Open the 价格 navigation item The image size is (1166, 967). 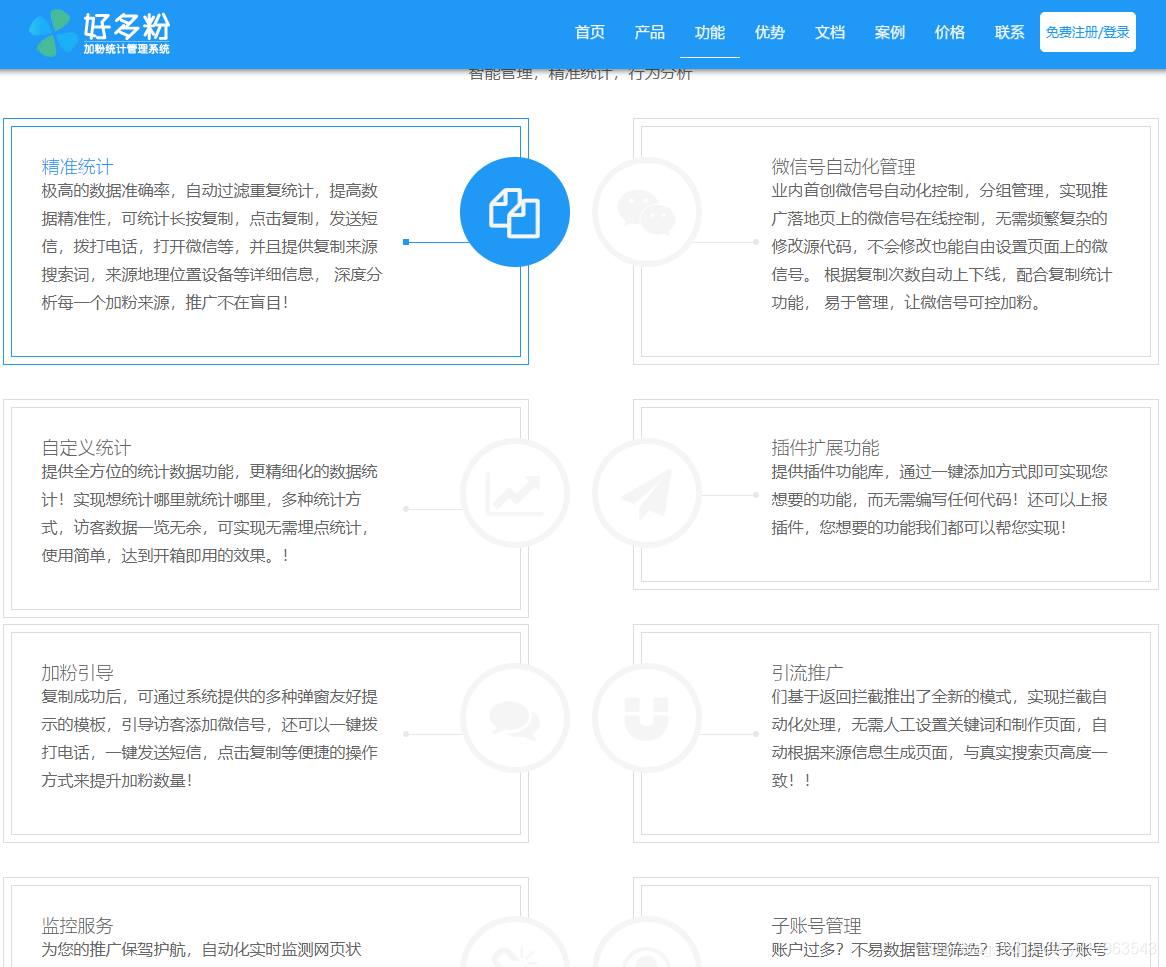950,33
